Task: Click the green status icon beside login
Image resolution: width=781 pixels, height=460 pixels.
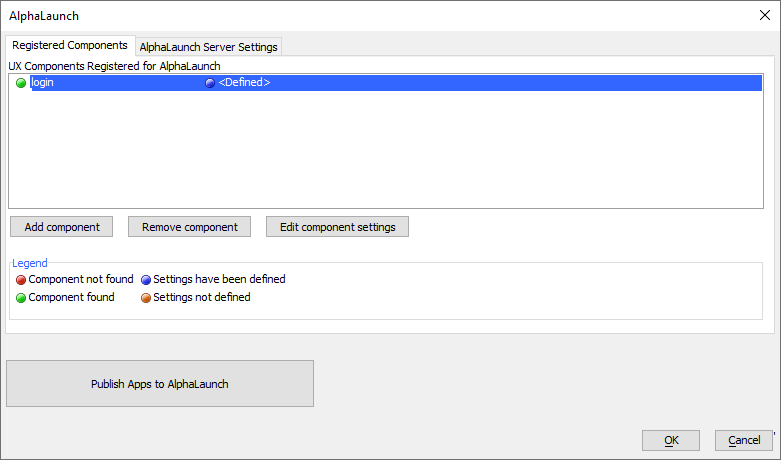Action: pos(21,83)
